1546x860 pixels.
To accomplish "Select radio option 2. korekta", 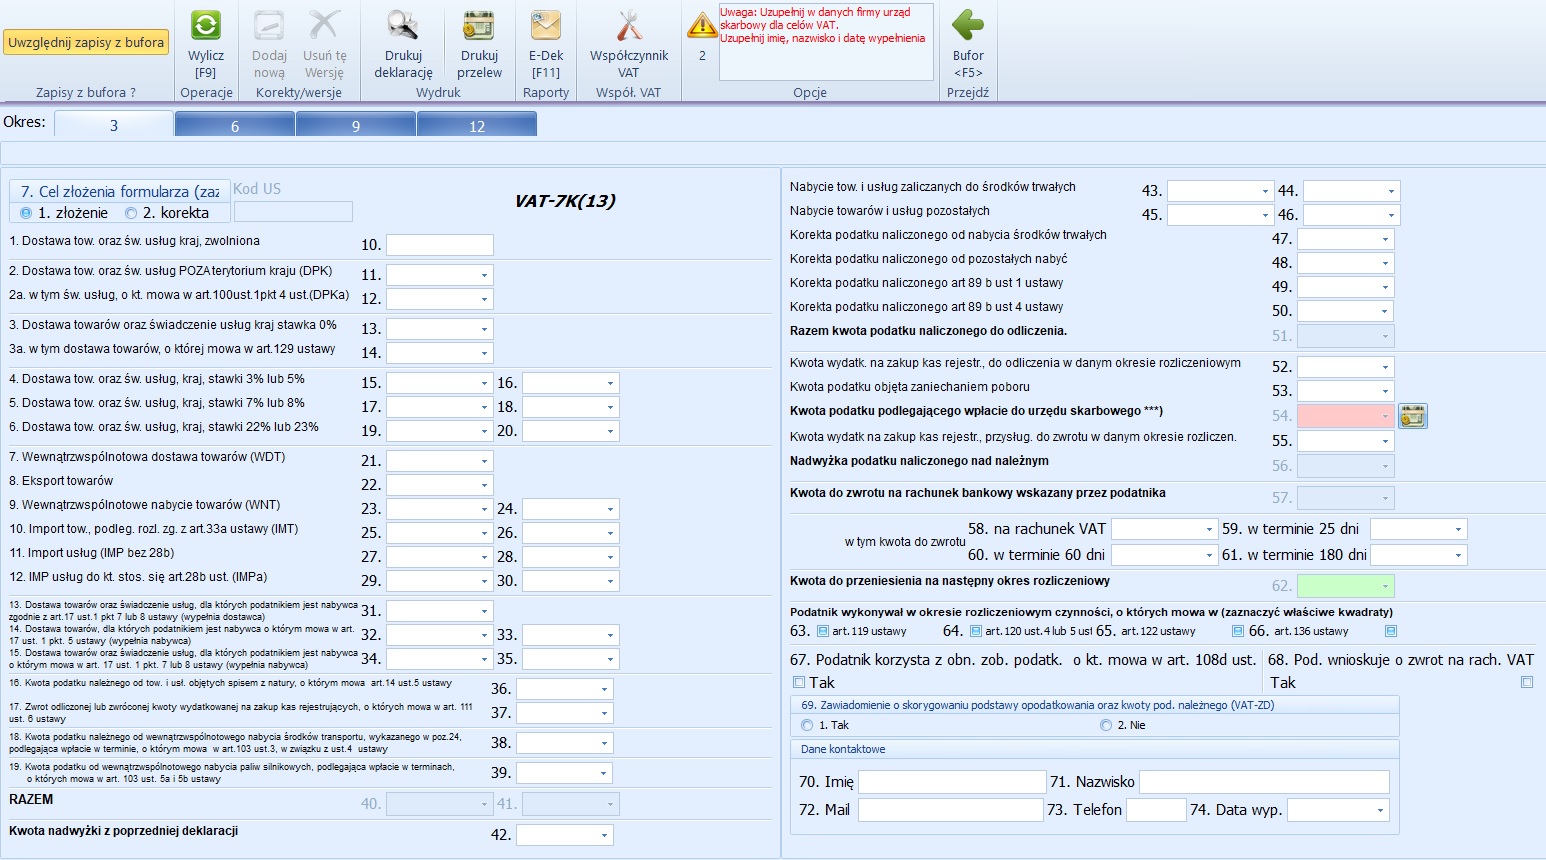I will tap(131, 213).
